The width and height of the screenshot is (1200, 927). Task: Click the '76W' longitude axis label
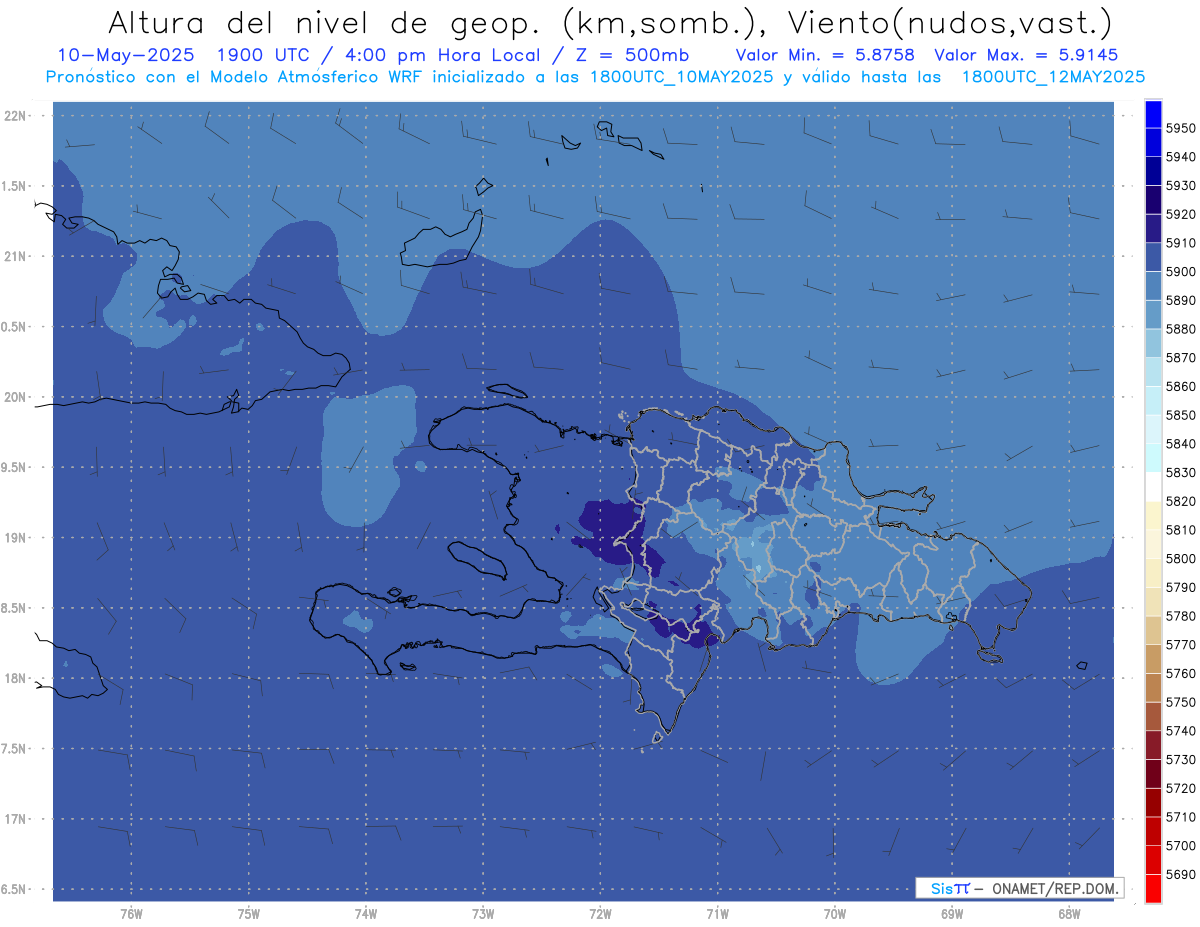pyautogui.click(x=131, y=913)
